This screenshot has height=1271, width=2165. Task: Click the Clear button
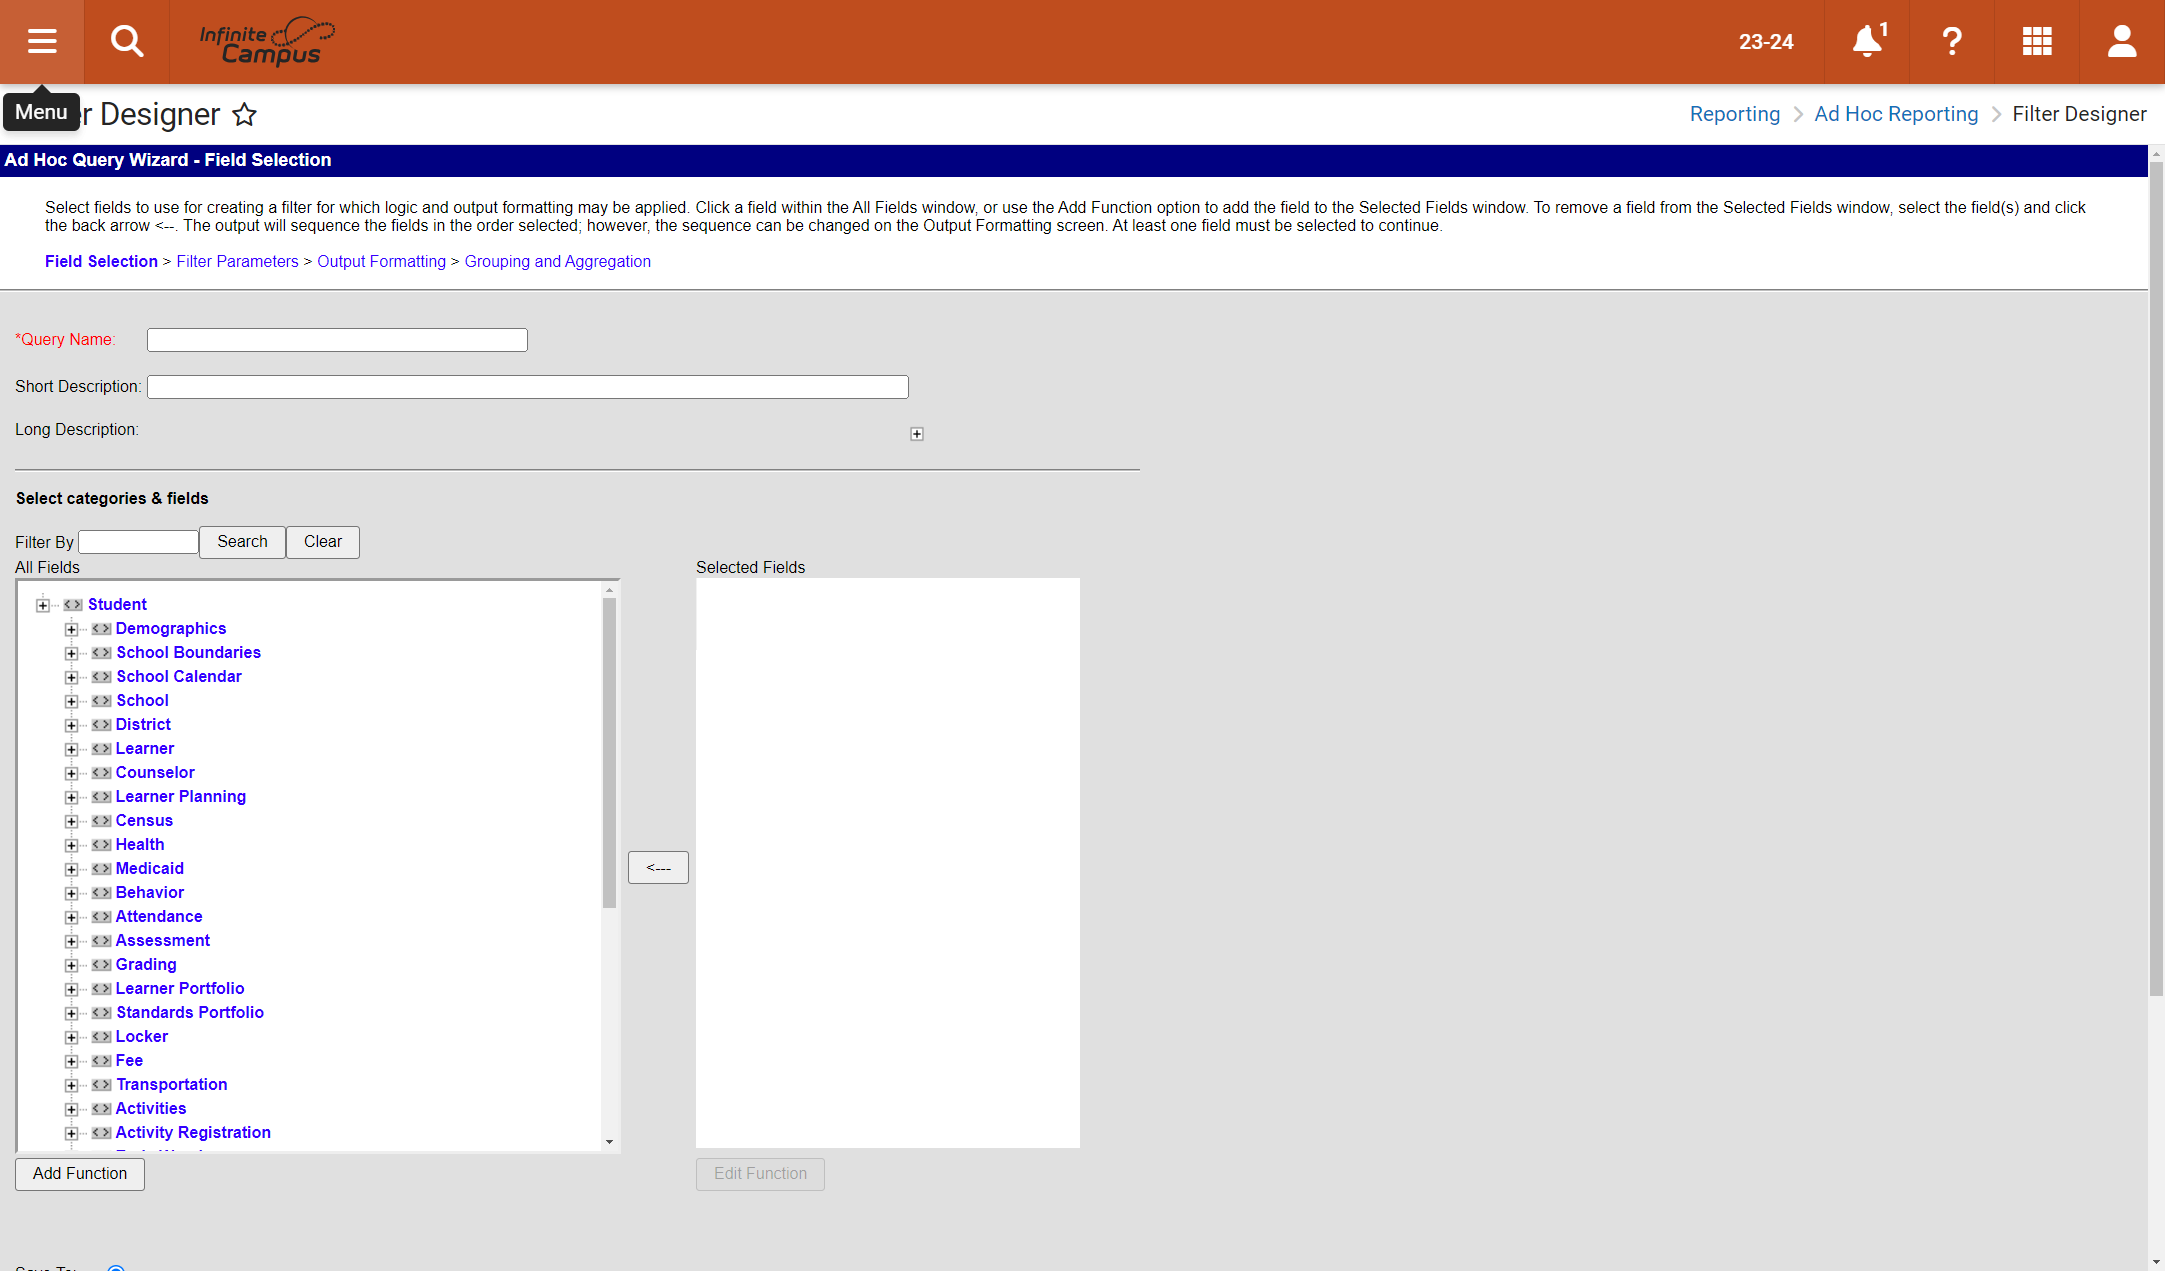pos(323,542)
